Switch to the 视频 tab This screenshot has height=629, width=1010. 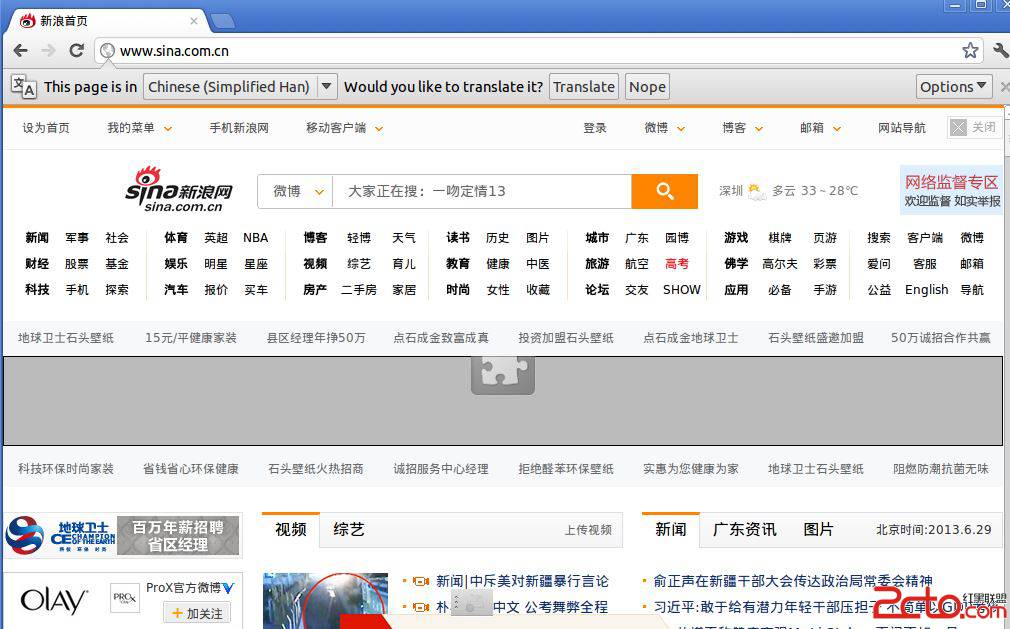tap(291, 530)
